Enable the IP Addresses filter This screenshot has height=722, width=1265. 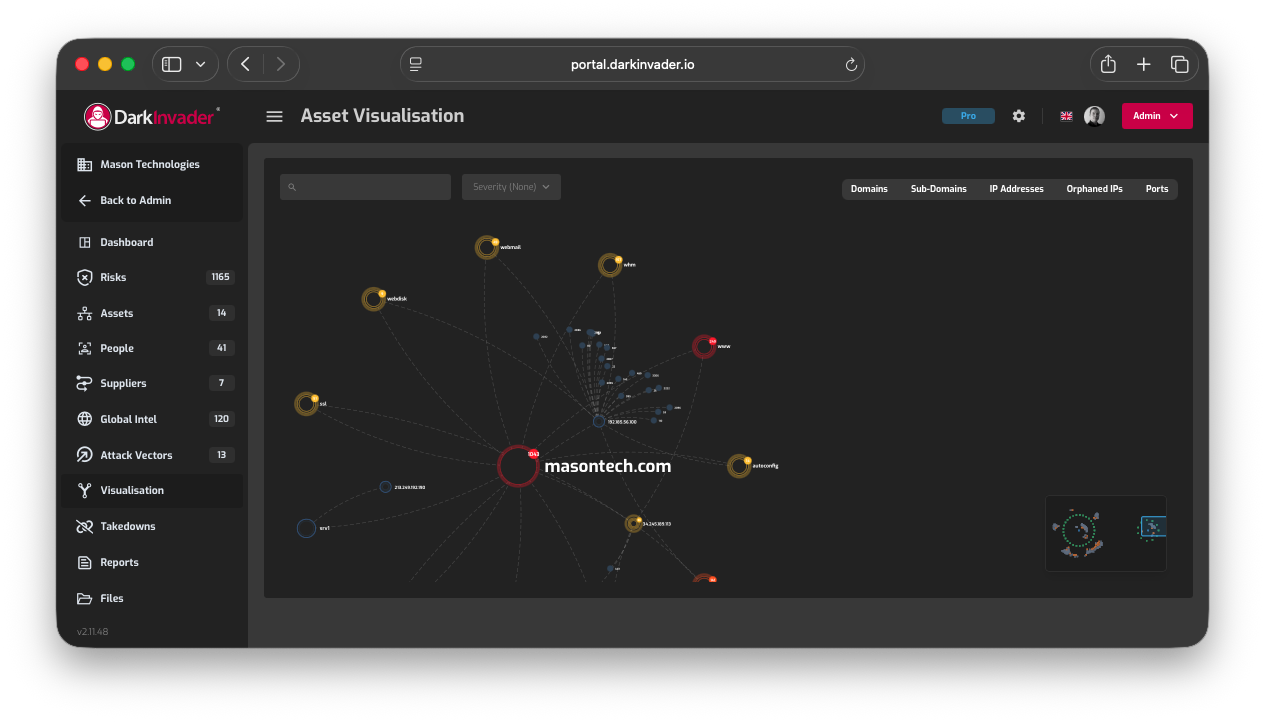pyautogui.click(x=1016, y=188)
